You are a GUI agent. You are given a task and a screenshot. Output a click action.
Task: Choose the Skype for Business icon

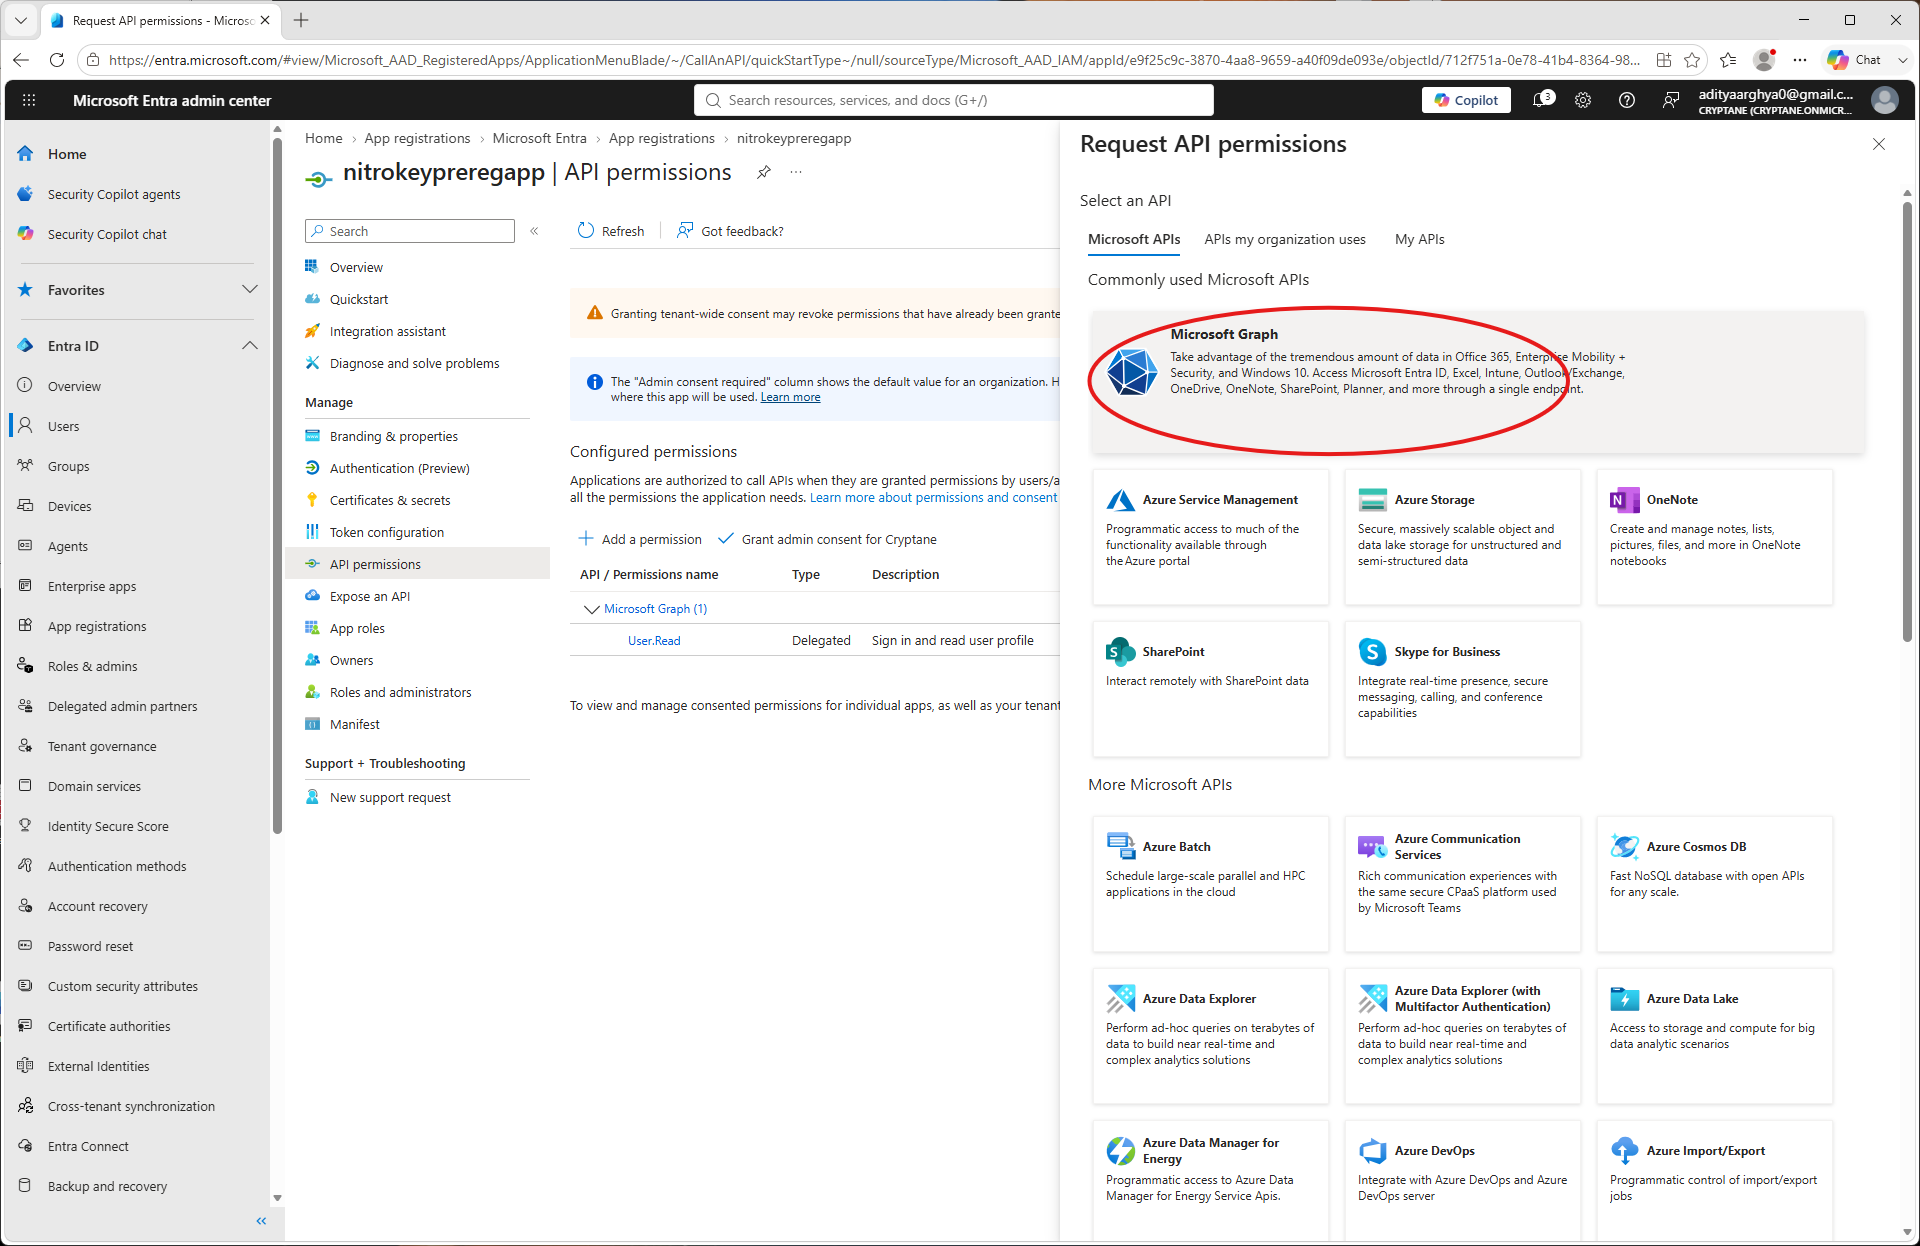(x=1372, y=652)
